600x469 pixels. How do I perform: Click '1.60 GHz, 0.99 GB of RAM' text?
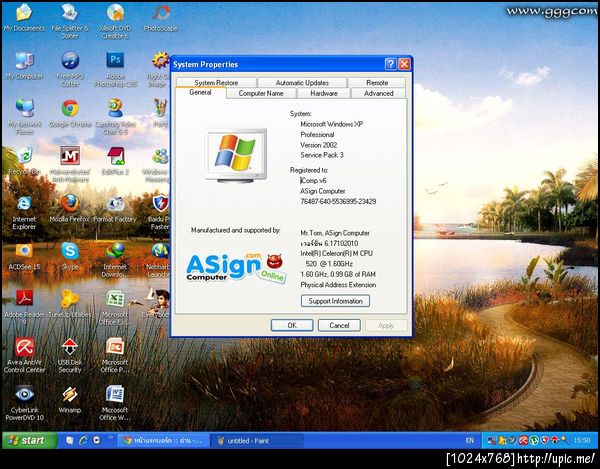click(x=338, y=274)
